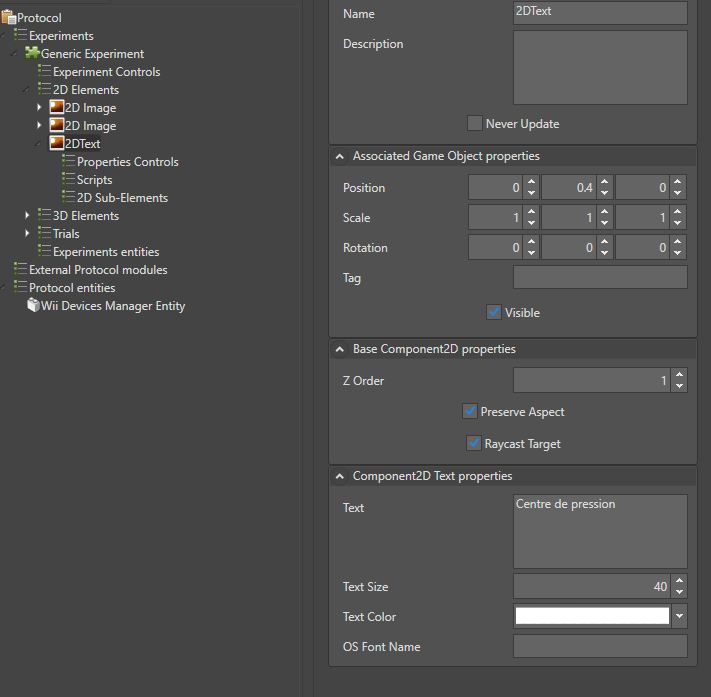Increase the Text Size value

coord(679,580)
